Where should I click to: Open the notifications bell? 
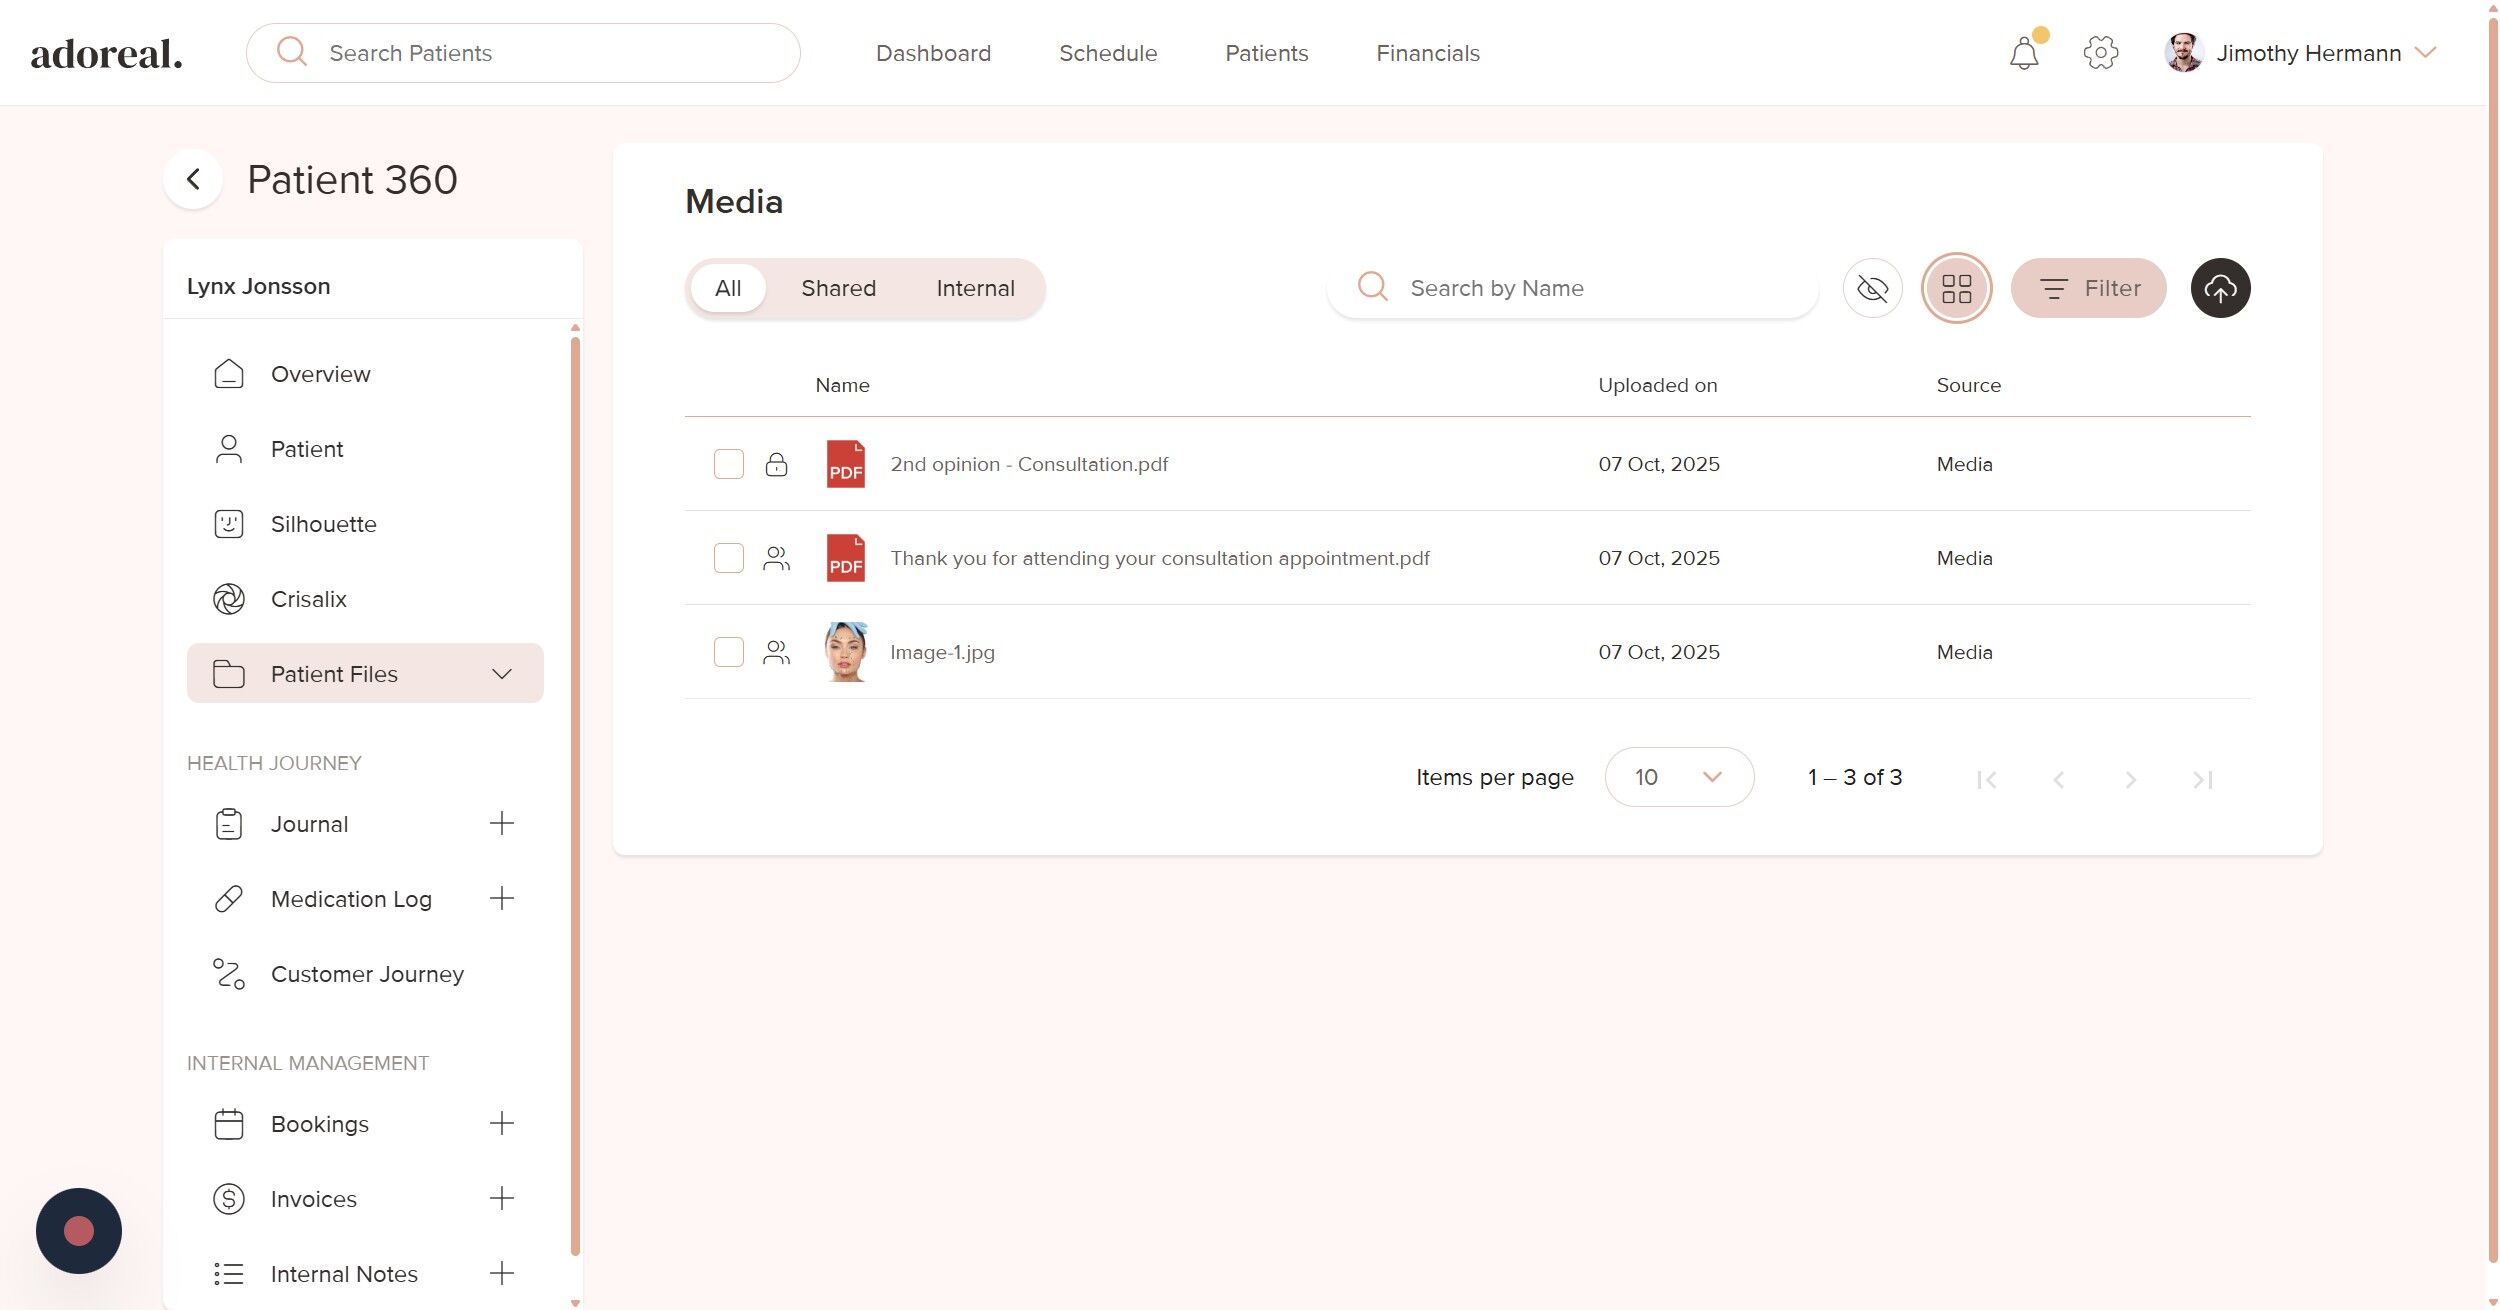[2023, 53]
